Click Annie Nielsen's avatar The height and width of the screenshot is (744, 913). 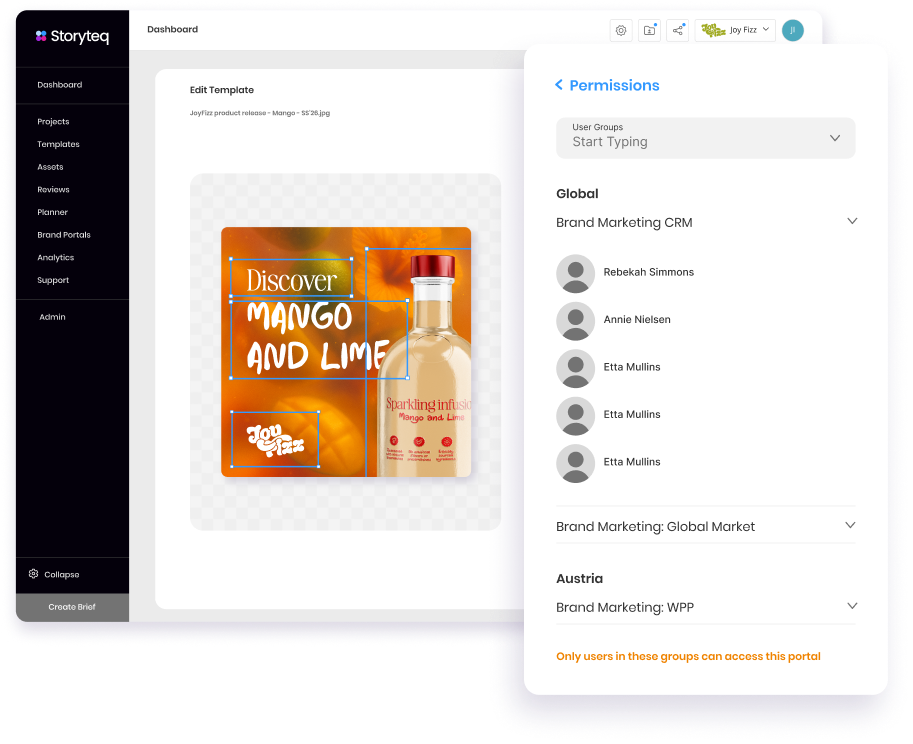pyautogui.click(x=575, y=320)
